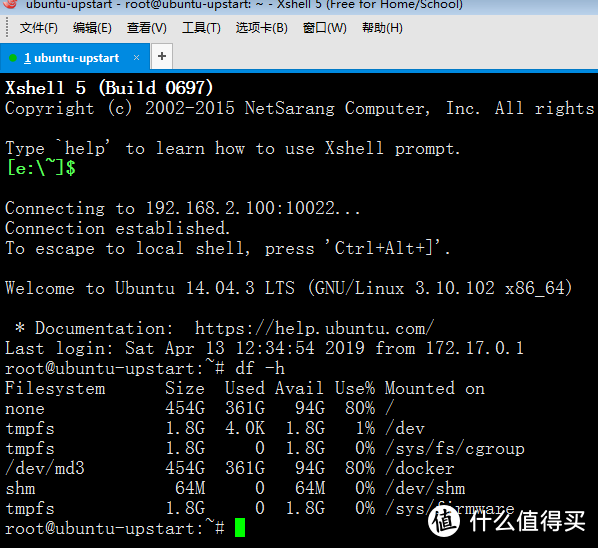
Task: Click the 'Avail' column header
Action: pyautogui.click(x=299, y=389)
